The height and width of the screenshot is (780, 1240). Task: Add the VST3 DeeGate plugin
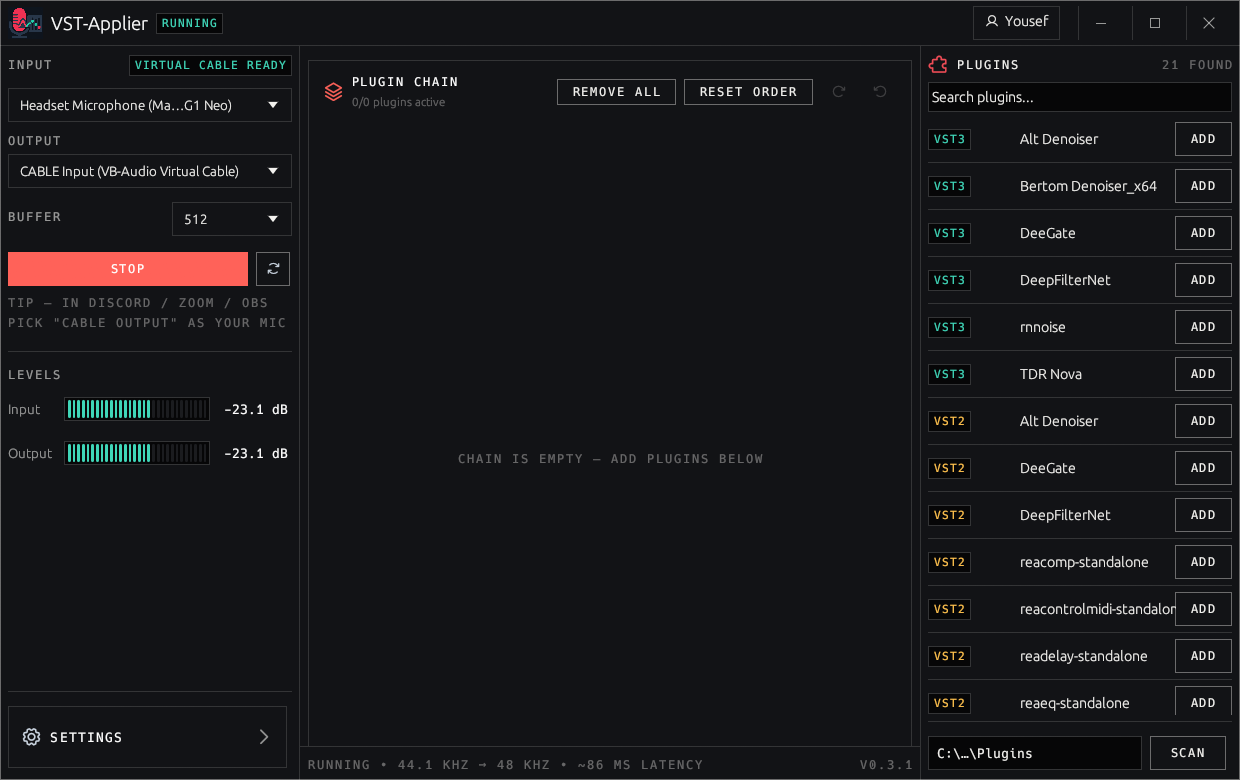[x=1203, y=233]
